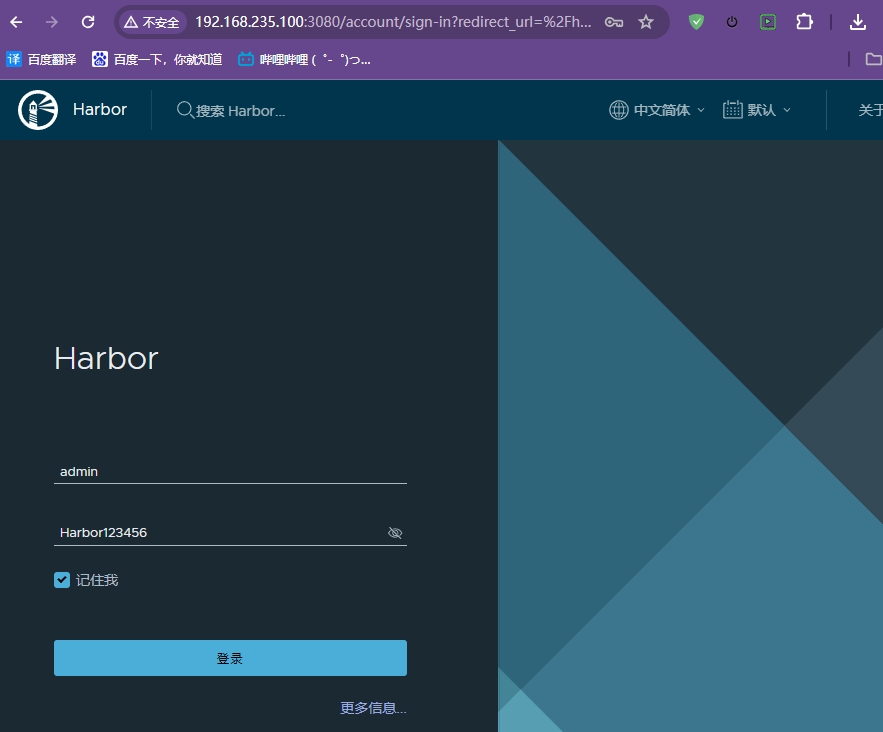Click the browser back arrow
The image size is (883, 732).
click(17, 22)
